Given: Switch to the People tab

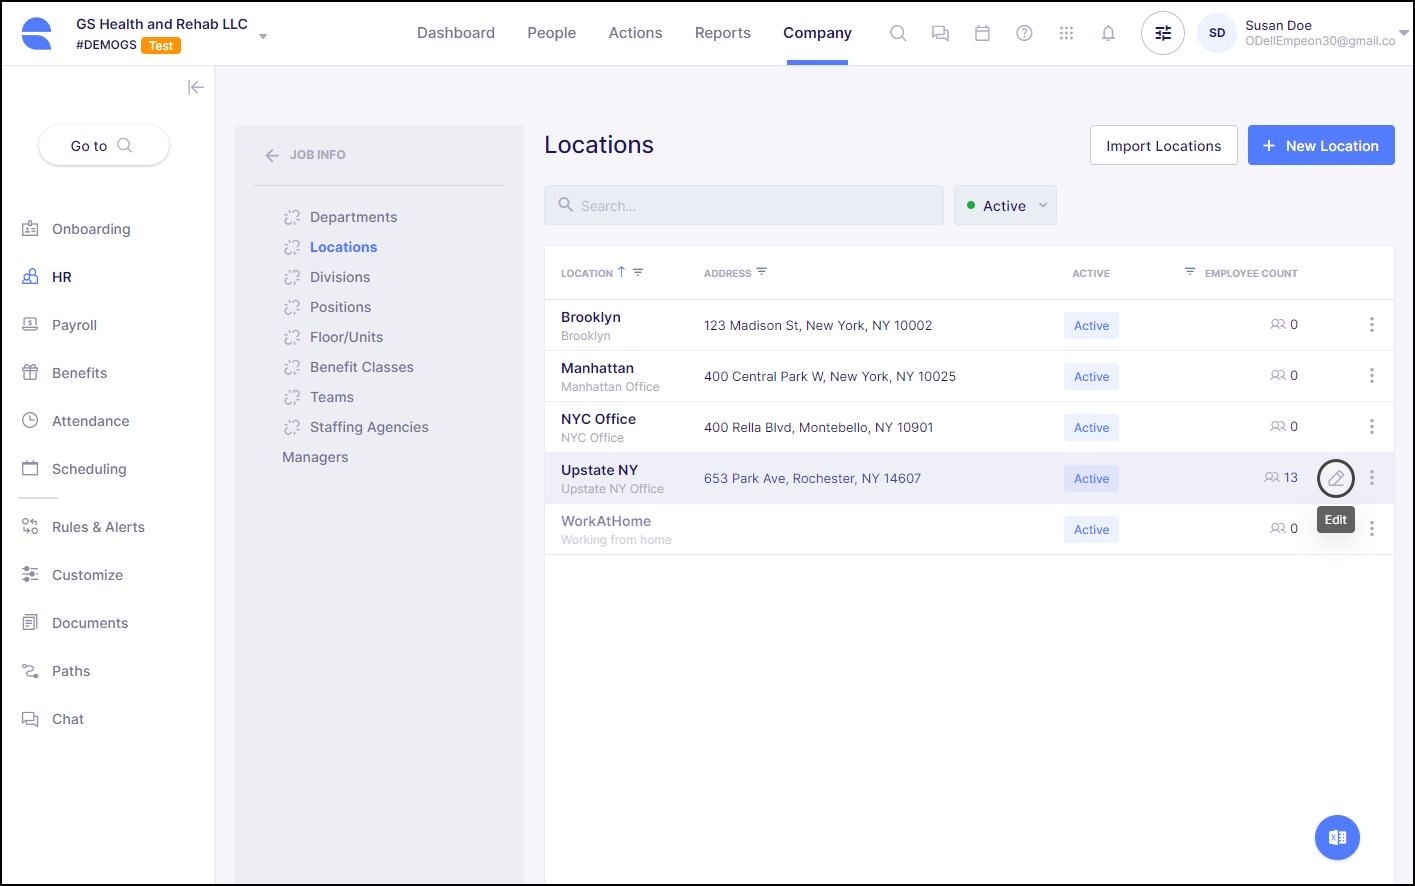Looking at the screenshot, I should coord(552,33).
